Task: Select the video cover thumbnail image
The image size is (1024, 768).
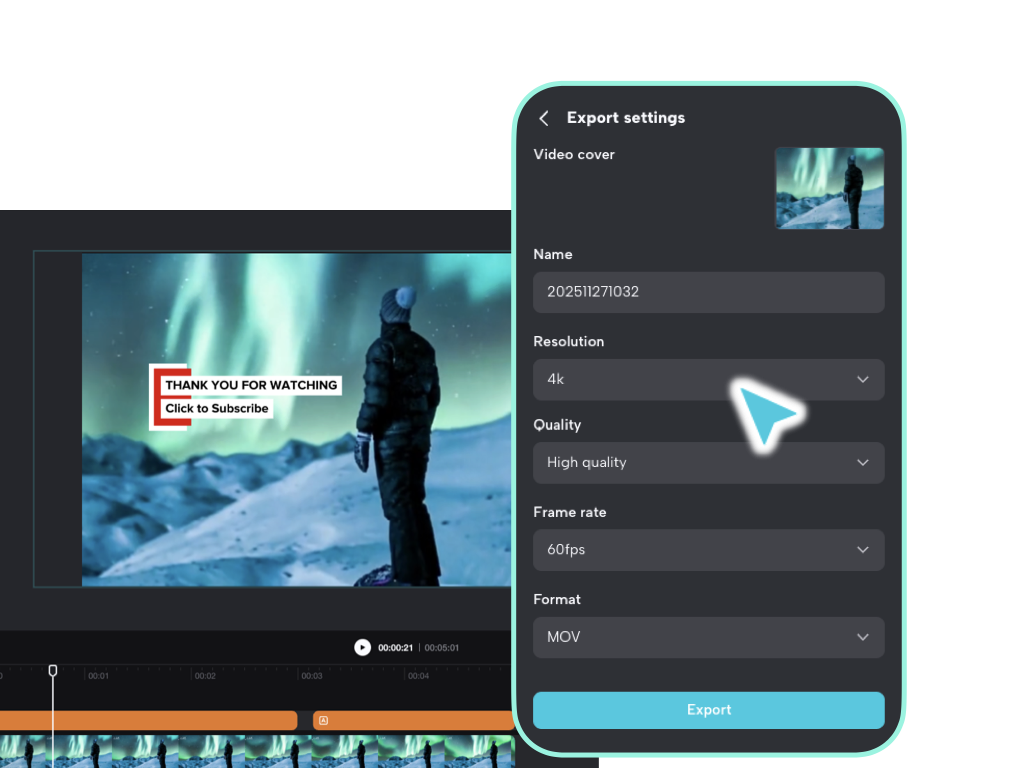Action: 829,188
